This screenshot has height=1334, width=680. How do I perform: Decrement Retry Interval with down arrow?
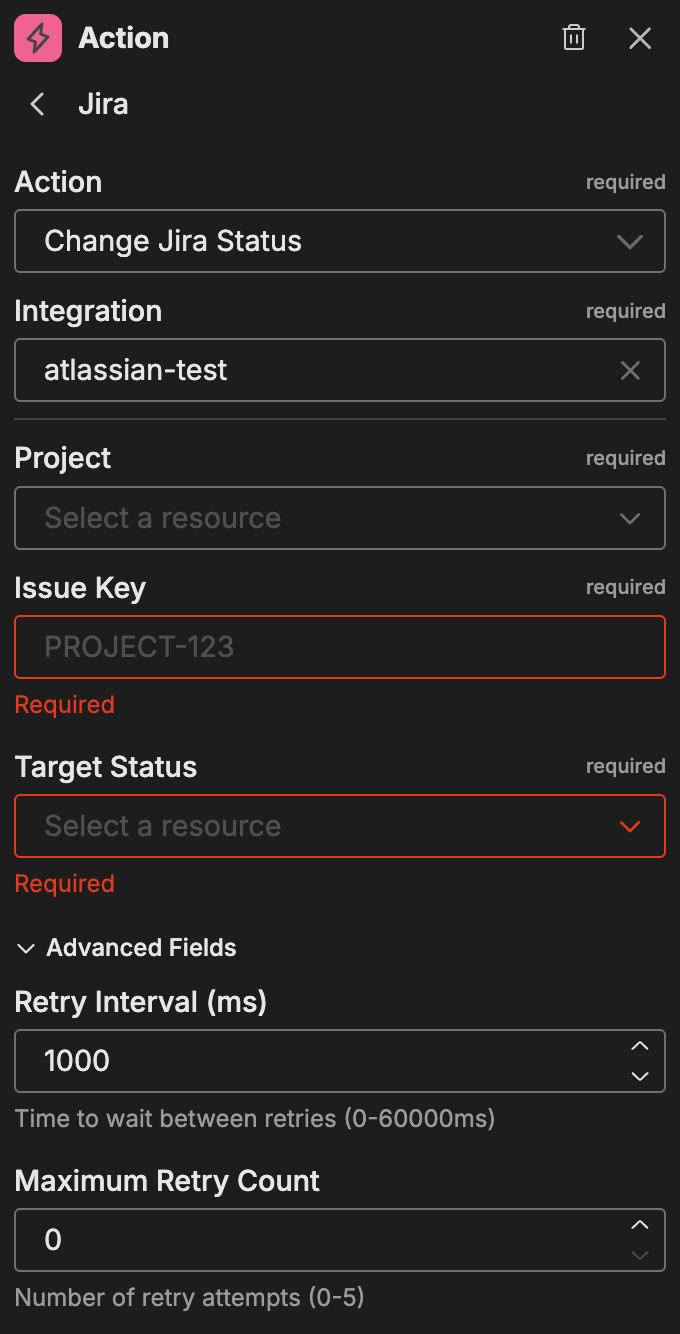(640, 1076)
